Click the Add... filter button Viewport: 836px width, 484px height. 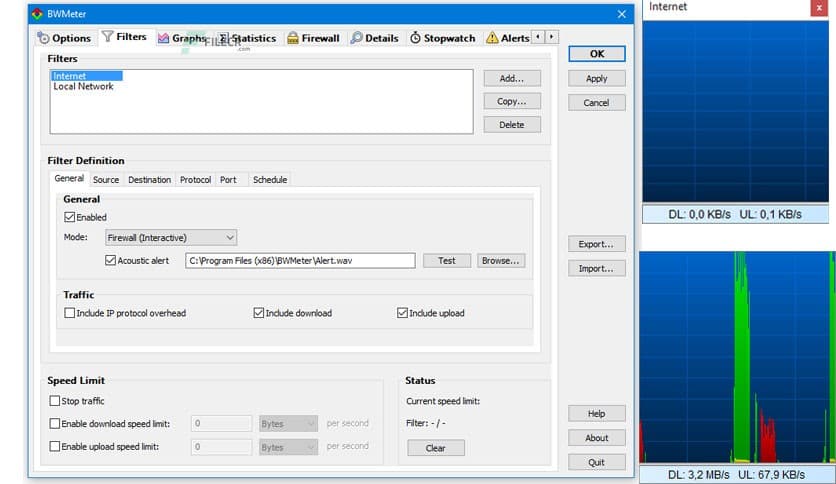point(512,78)
